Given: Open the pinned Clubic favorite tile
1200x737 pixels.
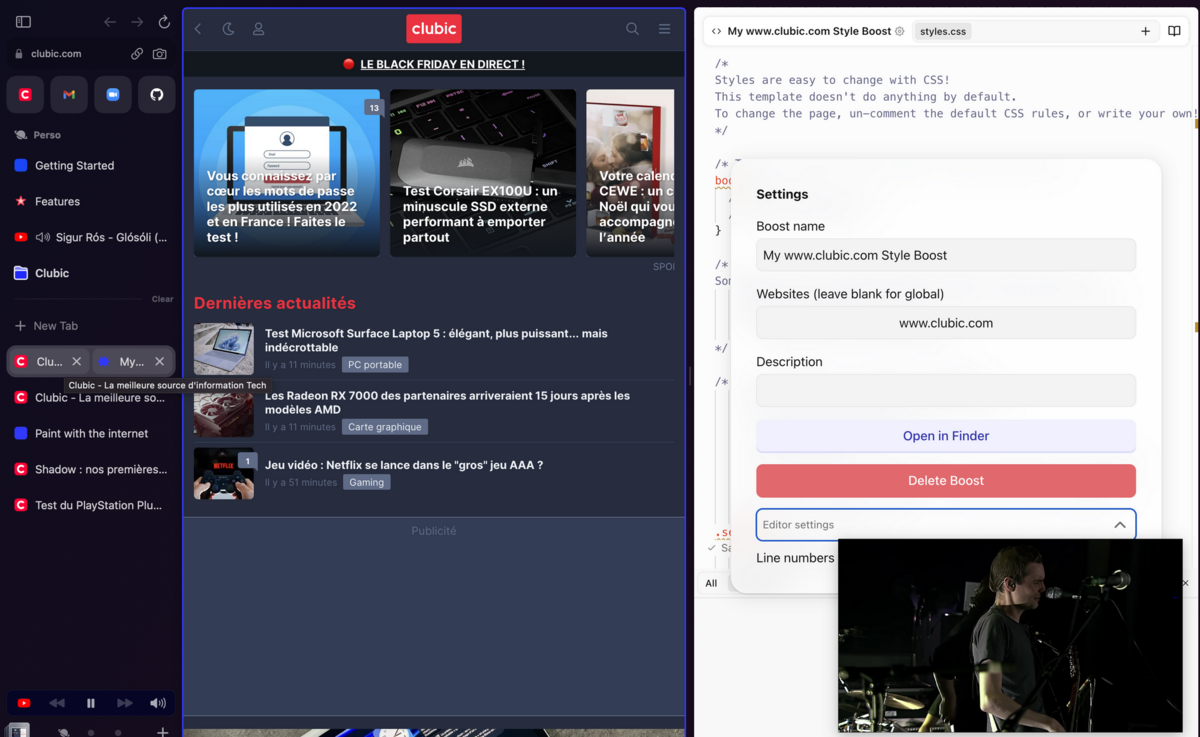Looking at the screenshot, I should tap(25, 94).
